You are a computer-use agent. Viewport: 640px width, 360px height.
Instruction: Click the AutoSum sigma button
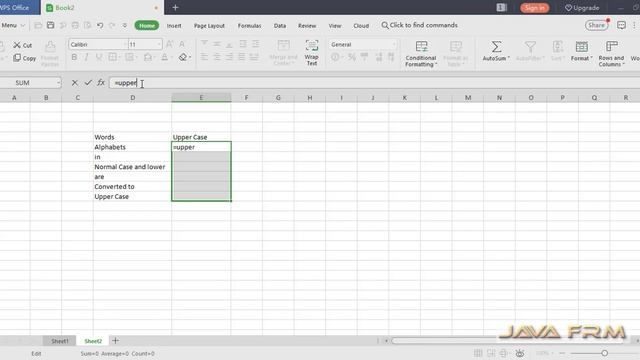[496, 51]
